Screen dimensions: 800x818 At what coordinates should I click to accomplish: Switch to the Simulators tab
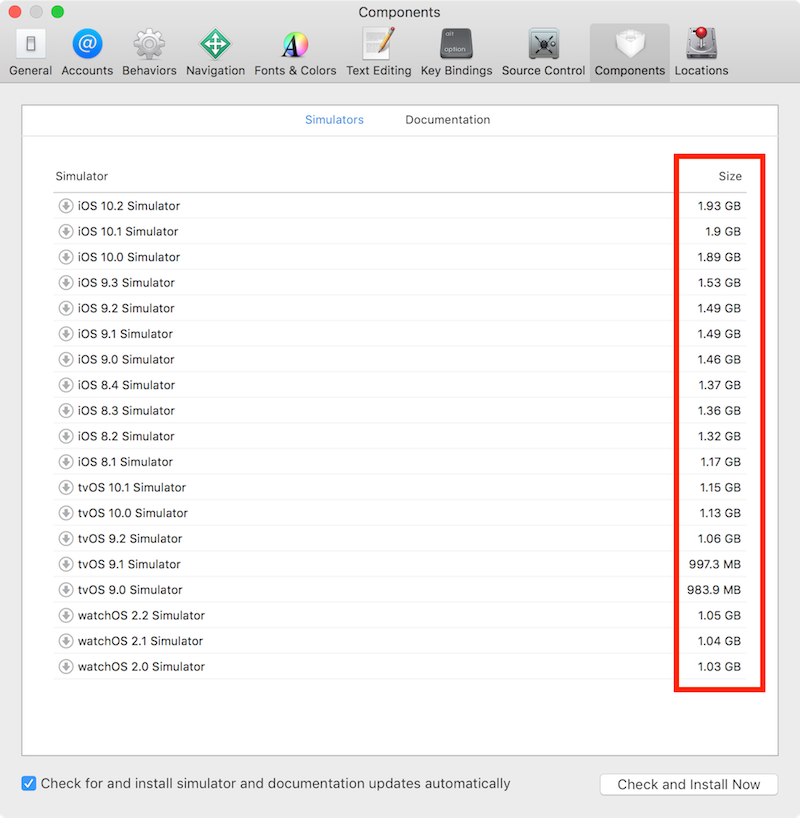click(x=334, y=119)
